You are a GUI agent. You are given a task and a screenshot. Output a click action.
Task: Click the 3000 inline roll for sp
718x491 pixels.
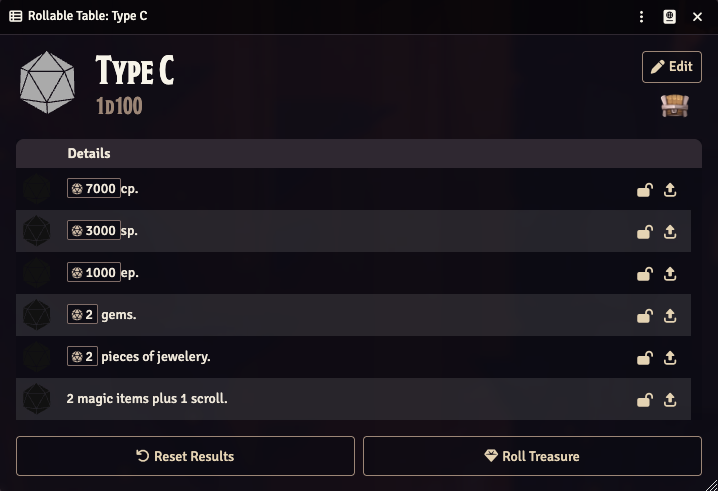click(94, 230)
